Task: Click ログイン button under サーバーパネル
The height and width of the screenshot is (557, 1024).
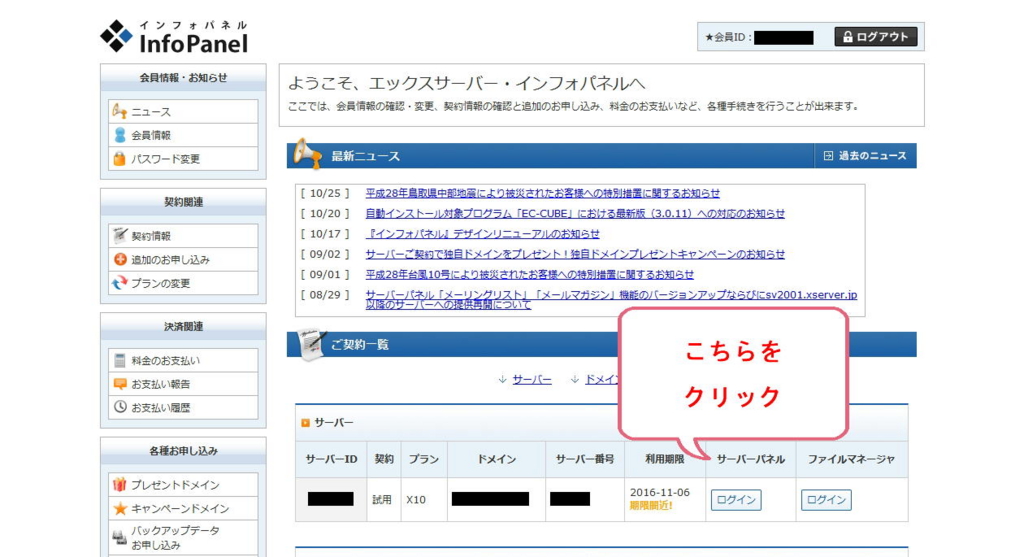Action: tap(736, 500)
